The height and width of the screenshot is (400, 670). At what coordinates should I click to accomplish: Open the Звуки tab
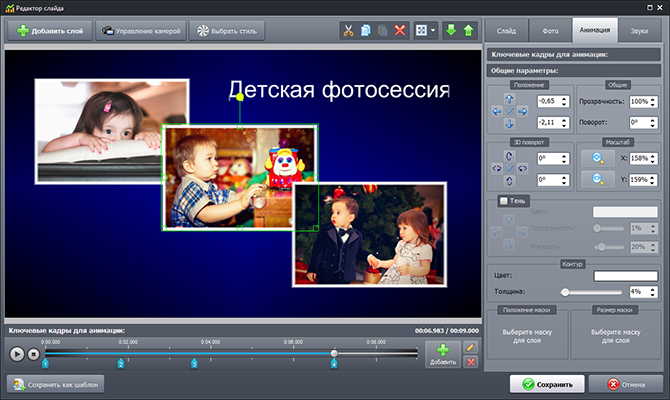click(639, 32)
